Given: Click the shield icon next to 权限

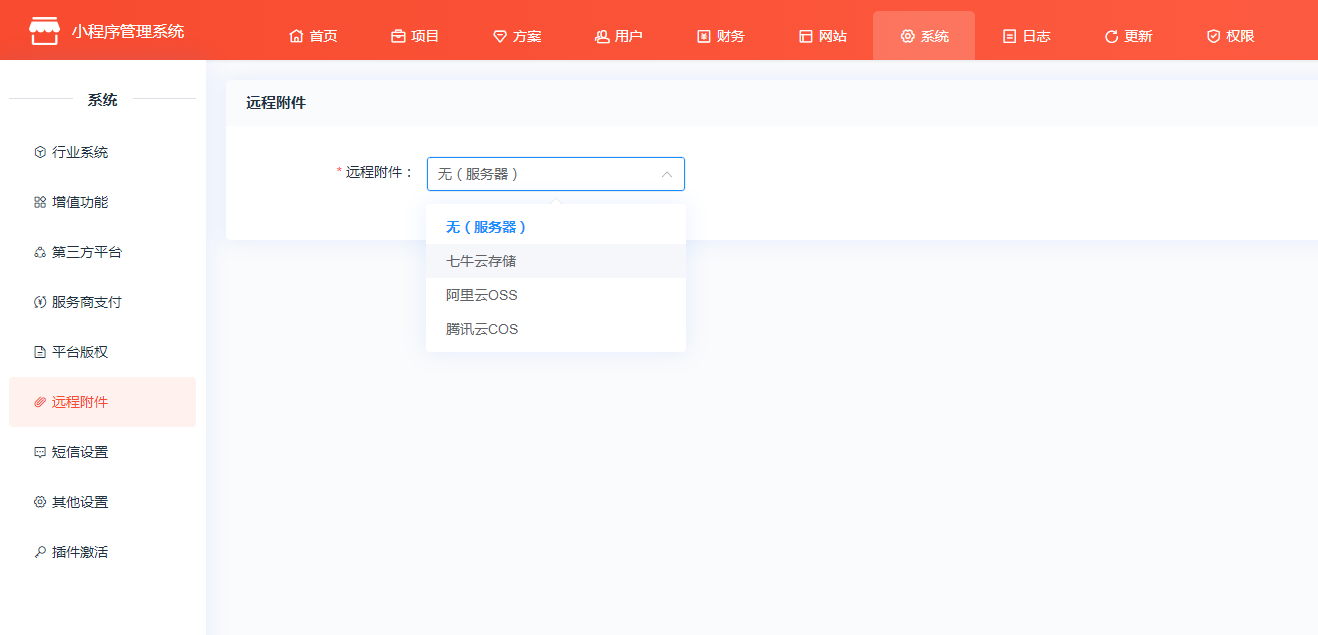Looking at the screenshot, I should pyautogui.click(x=1214, y=36).
